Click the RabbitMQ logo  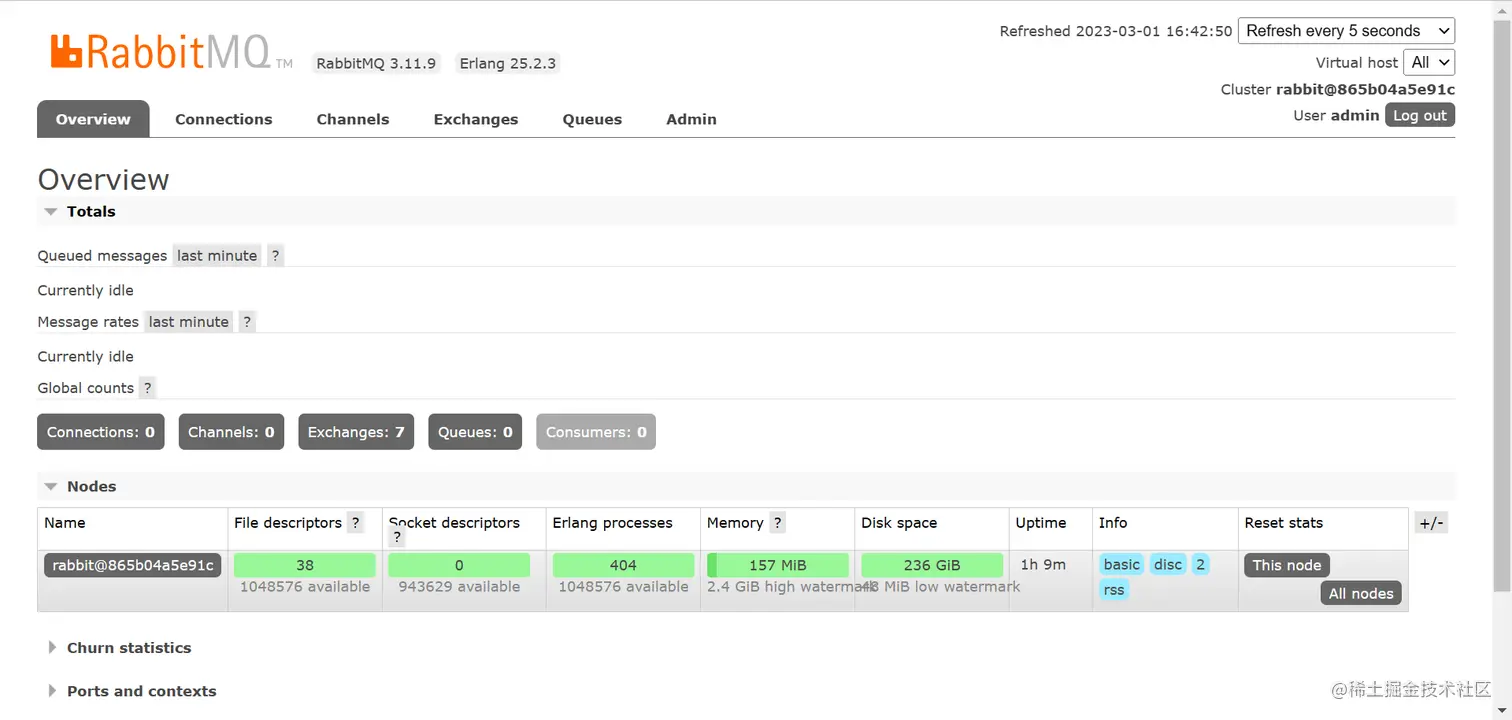coord(172,53)
